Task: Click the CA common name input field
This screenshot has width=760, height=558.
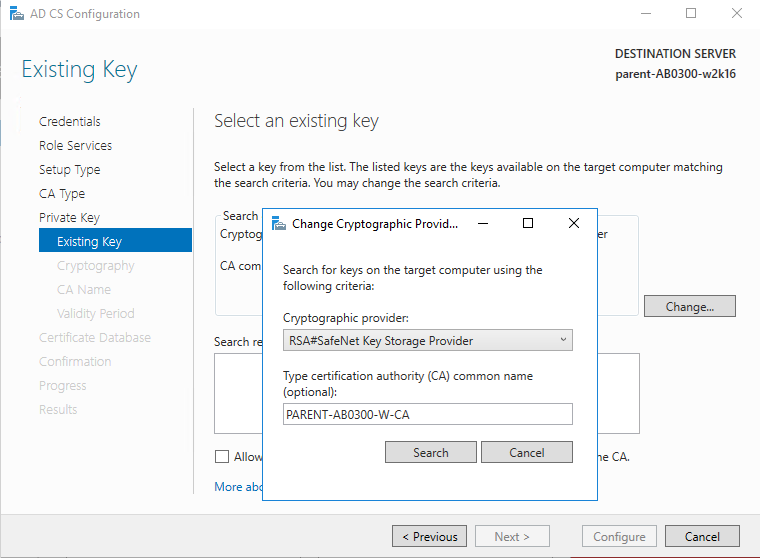Action: click(x=428, y=415)
